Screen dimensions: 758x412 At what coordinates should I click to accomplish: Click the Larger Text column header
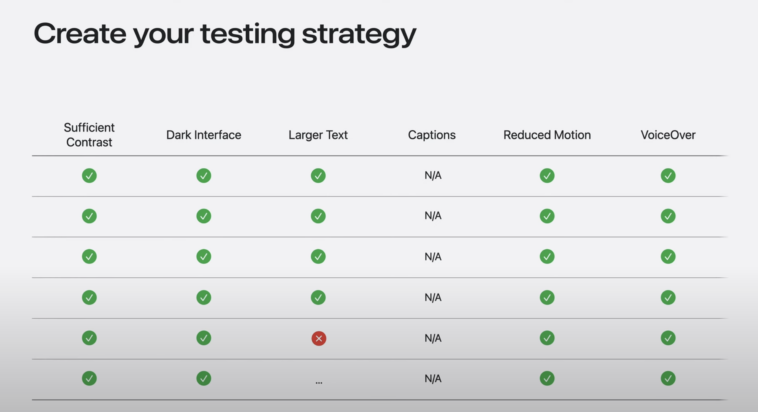[318, 135]
